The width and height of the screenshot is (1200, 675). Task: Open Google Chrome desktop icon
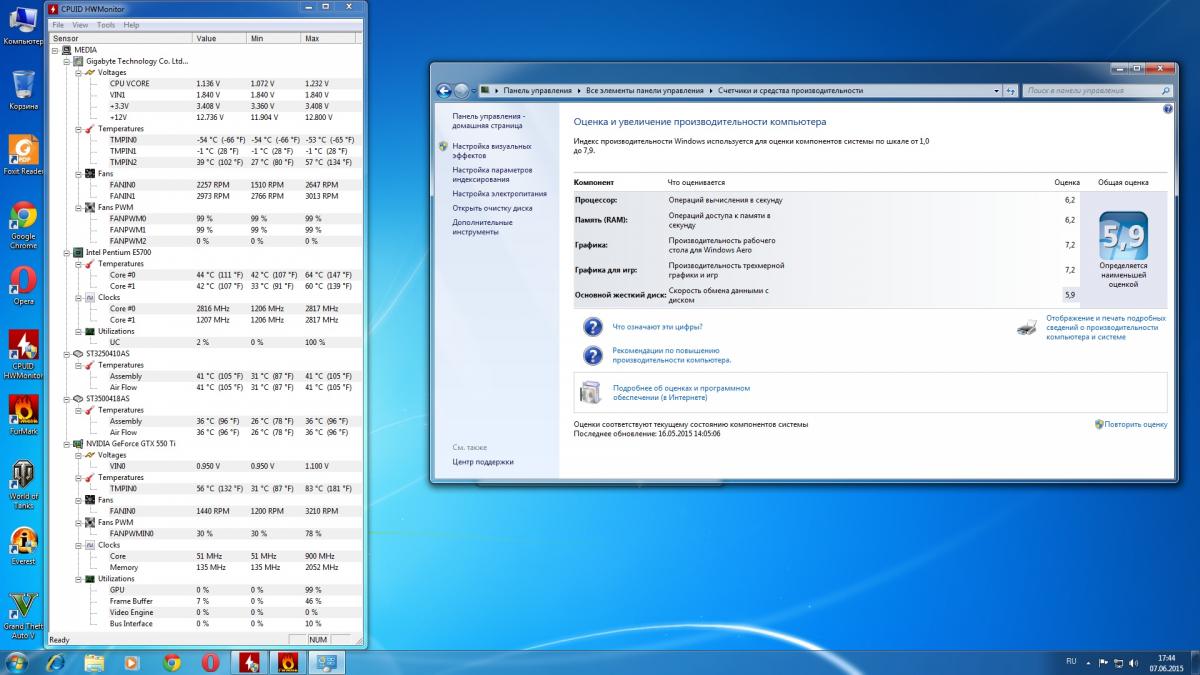pyautogui.click(x=23, y=225)
